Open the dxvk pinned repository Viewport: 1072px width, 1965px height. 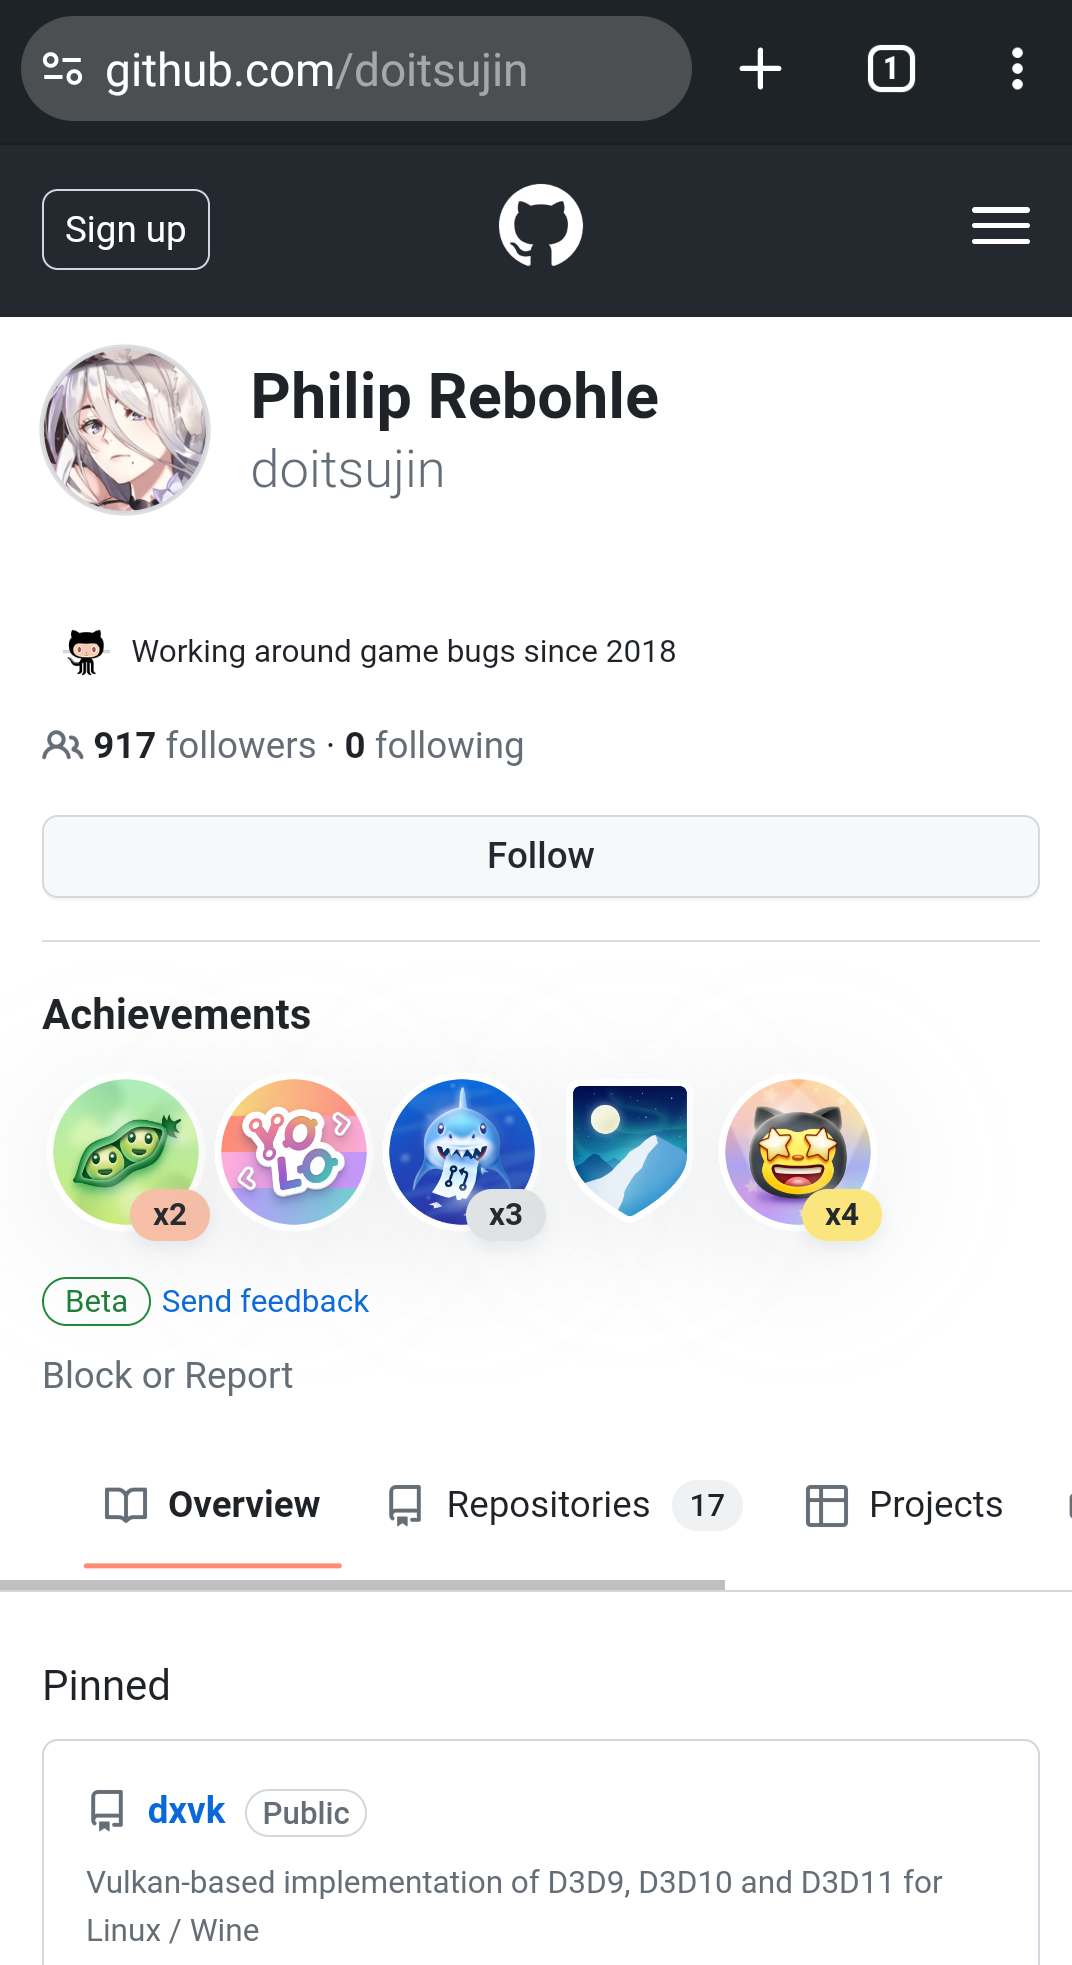click(186, 1811)
